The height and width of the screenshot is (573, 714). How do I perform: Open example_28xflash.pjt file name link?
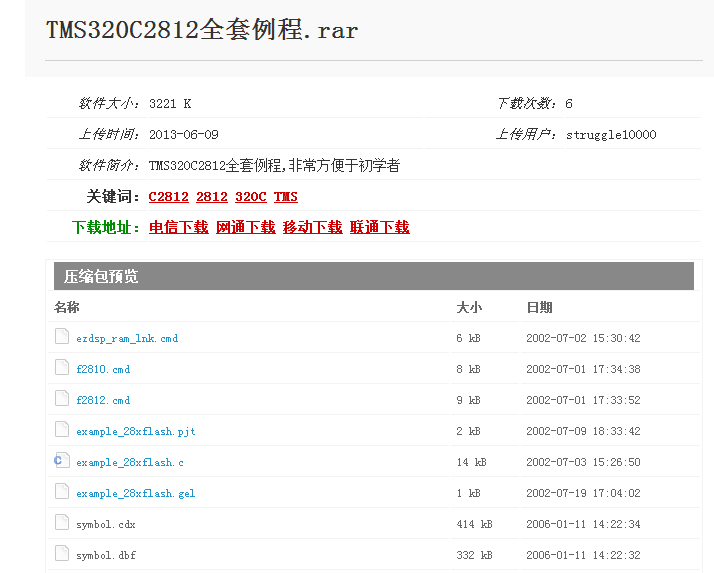tap(136, 432)
